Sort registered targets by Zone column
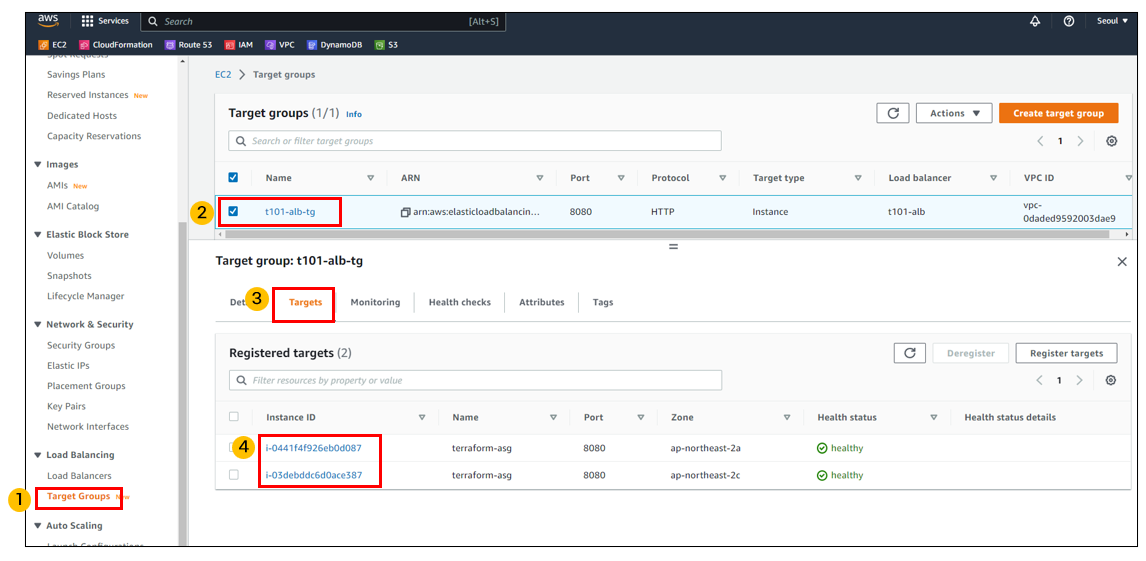This screenshot has height=561, width=1146. [x=787, y=417]
